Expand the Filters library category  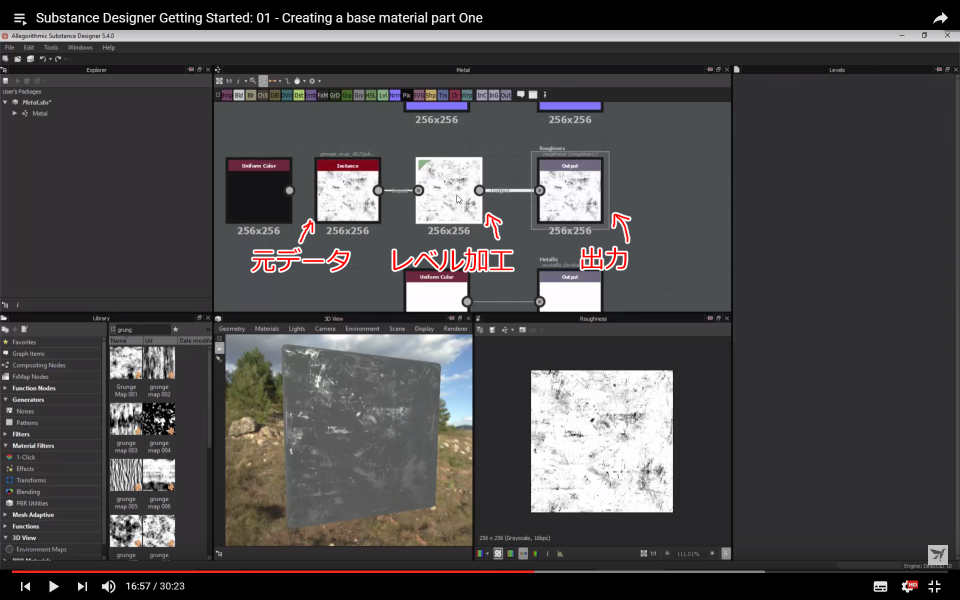tap(6, 434)
